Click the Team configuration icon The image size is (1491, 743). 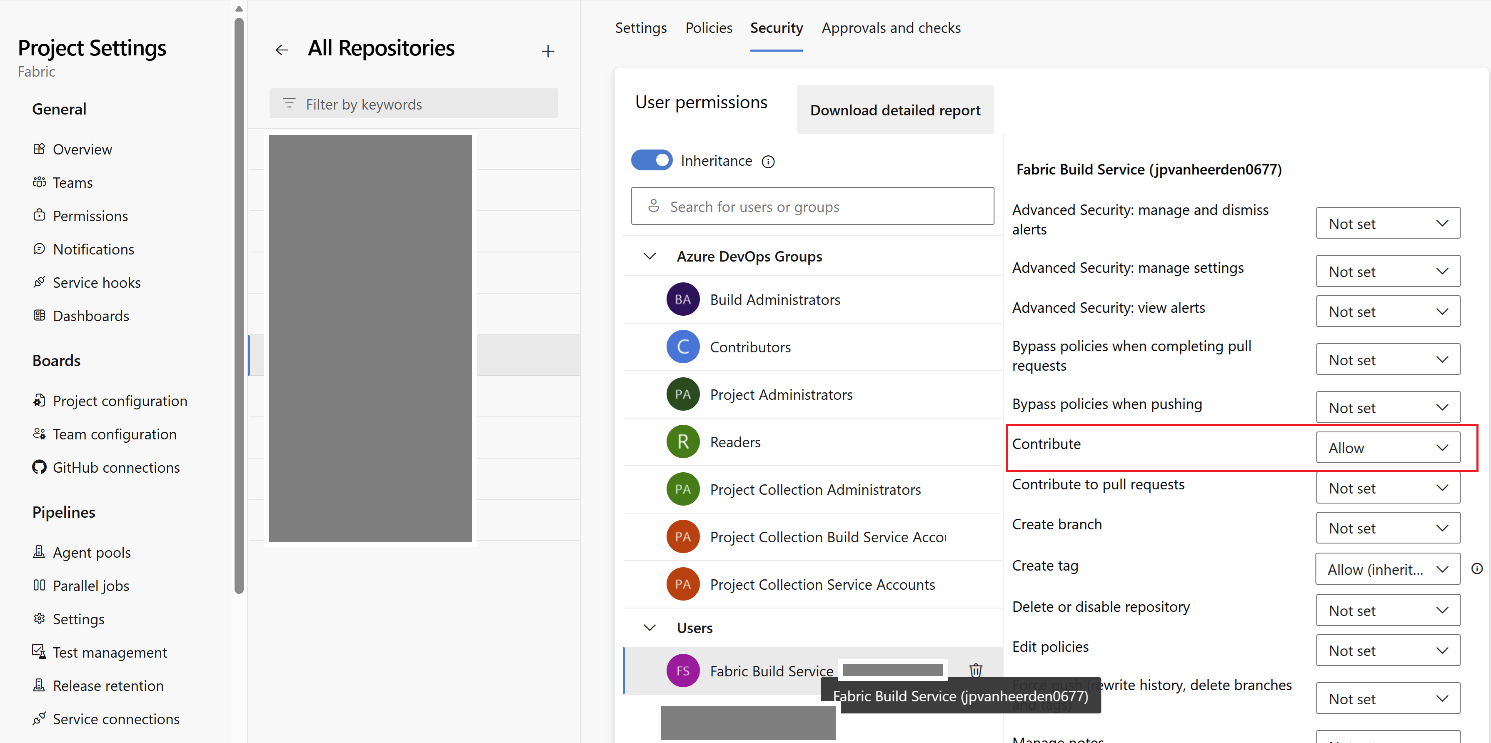pyautogui.click(x=39, y=434)
